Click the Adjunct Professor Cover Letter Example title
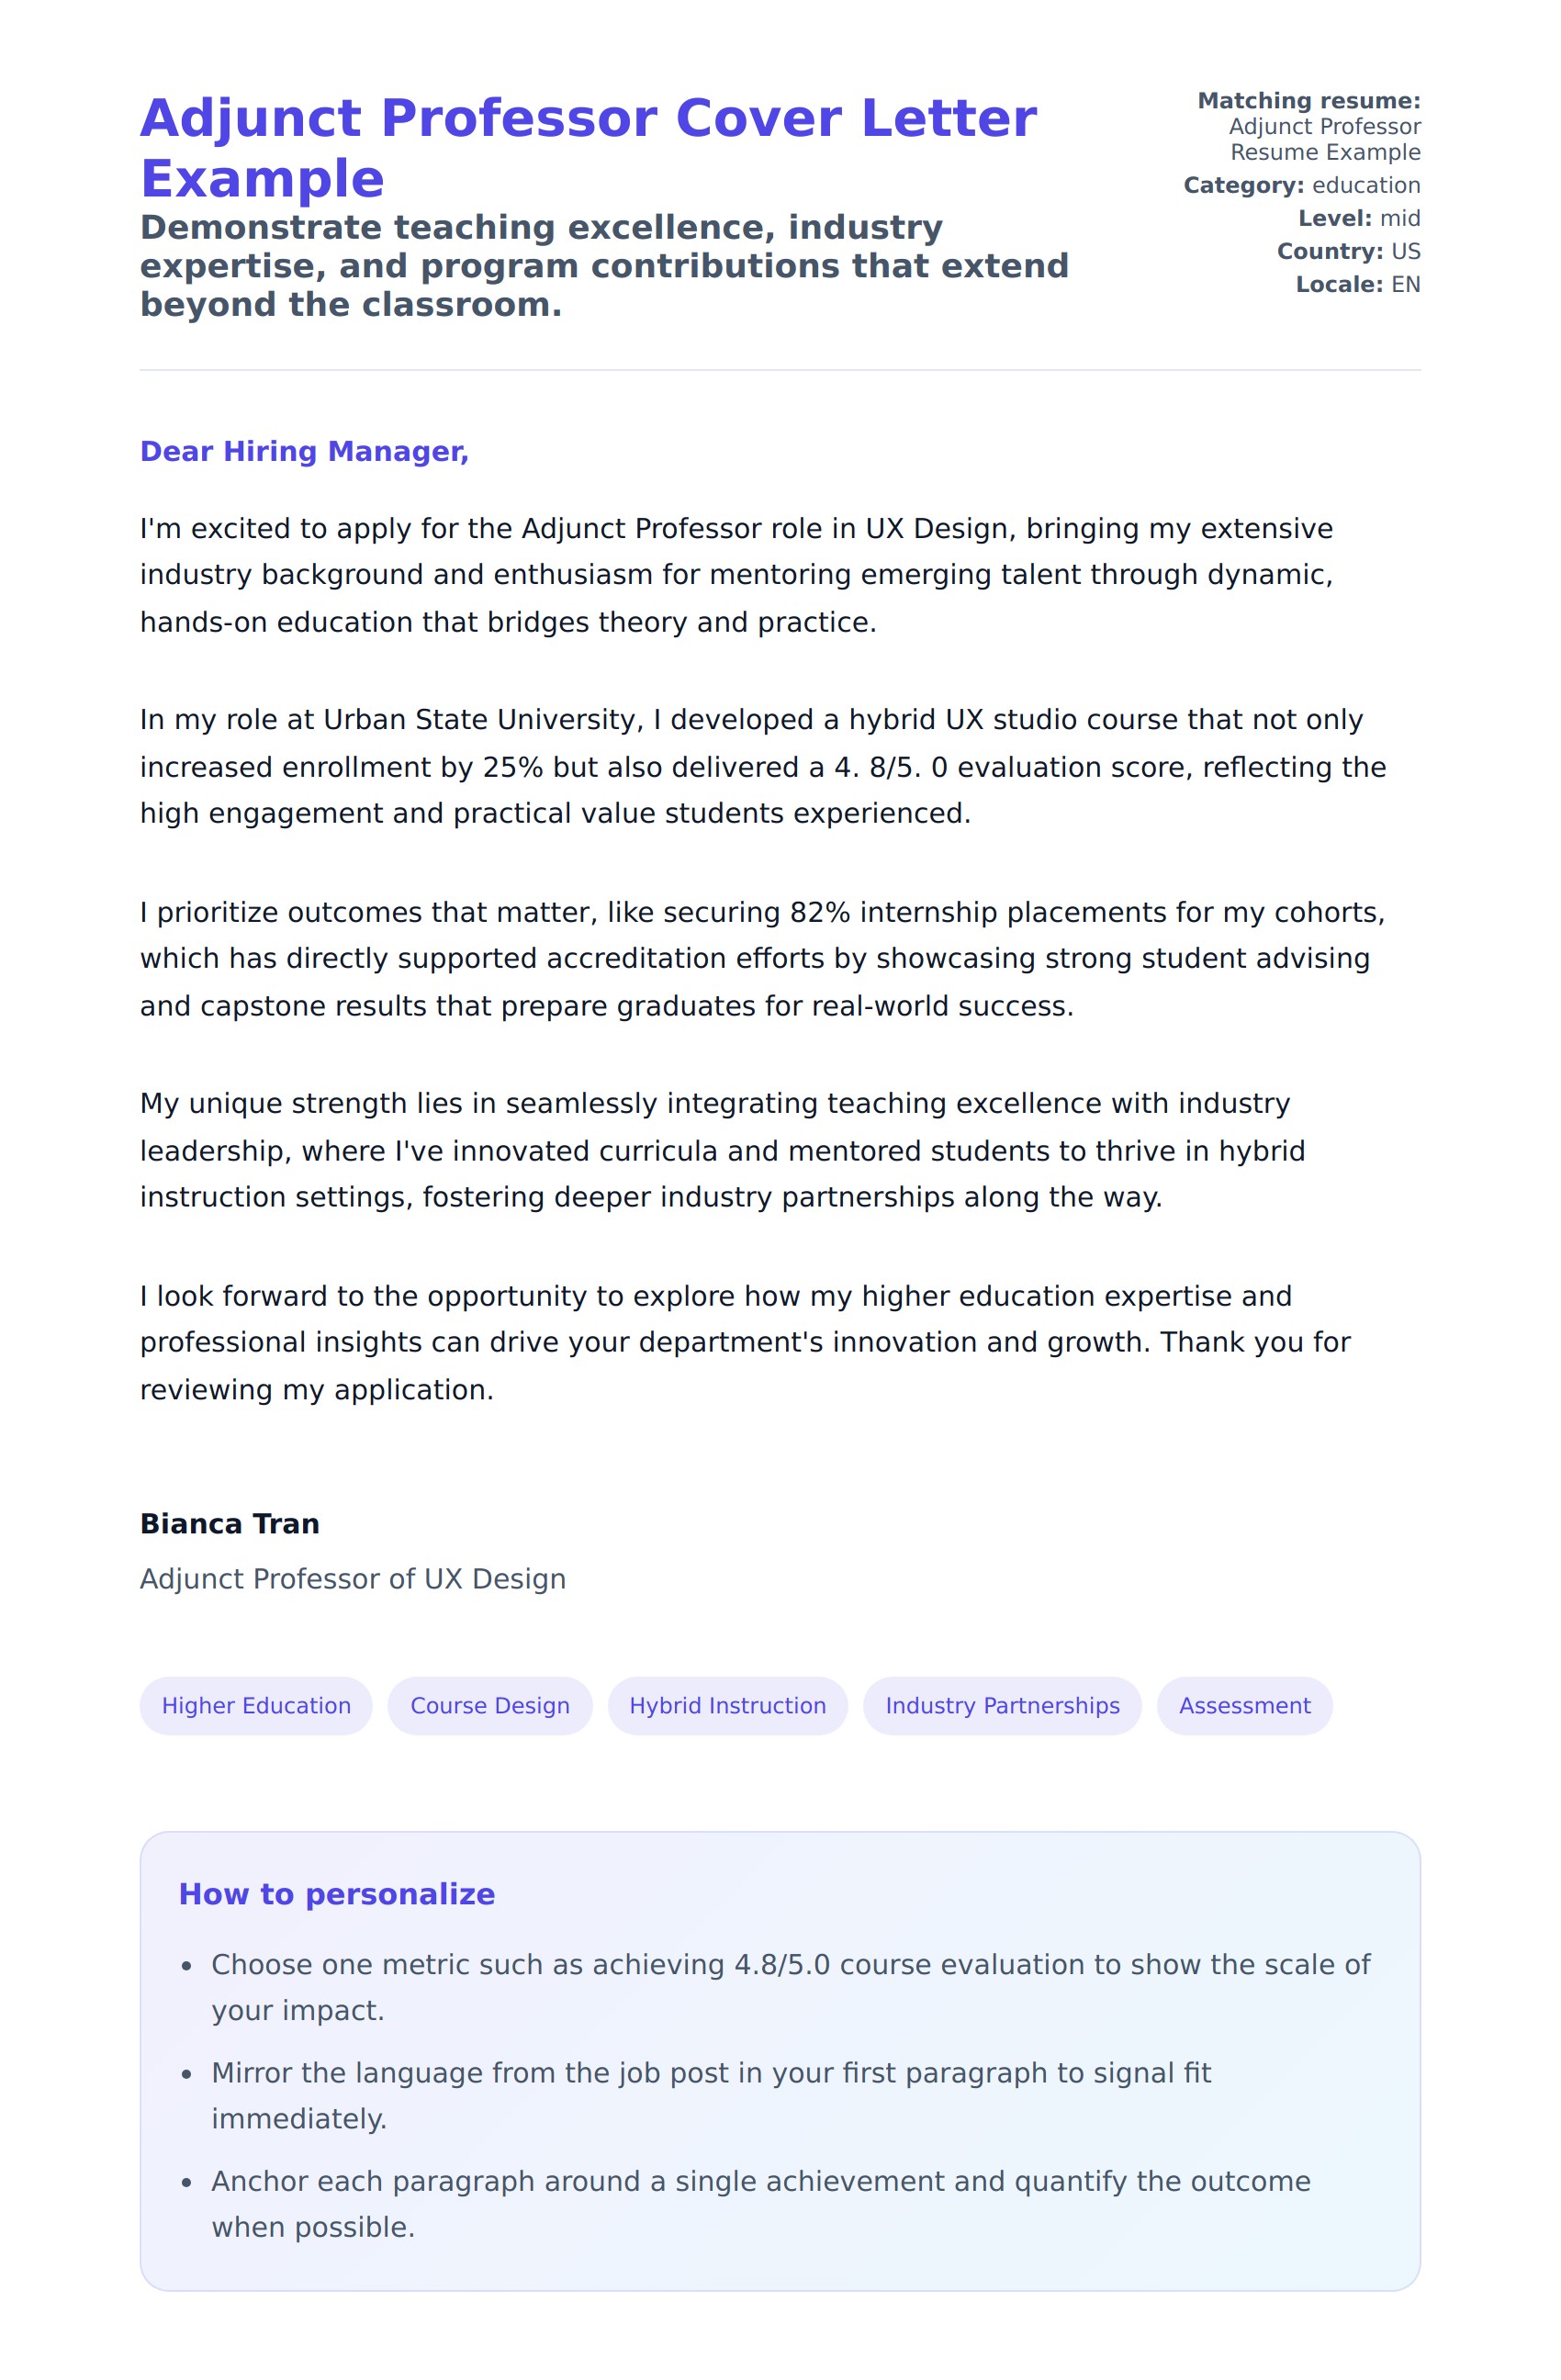Image resolution: width=1561 pixels, height=2380 pixels. click(588, 147)
